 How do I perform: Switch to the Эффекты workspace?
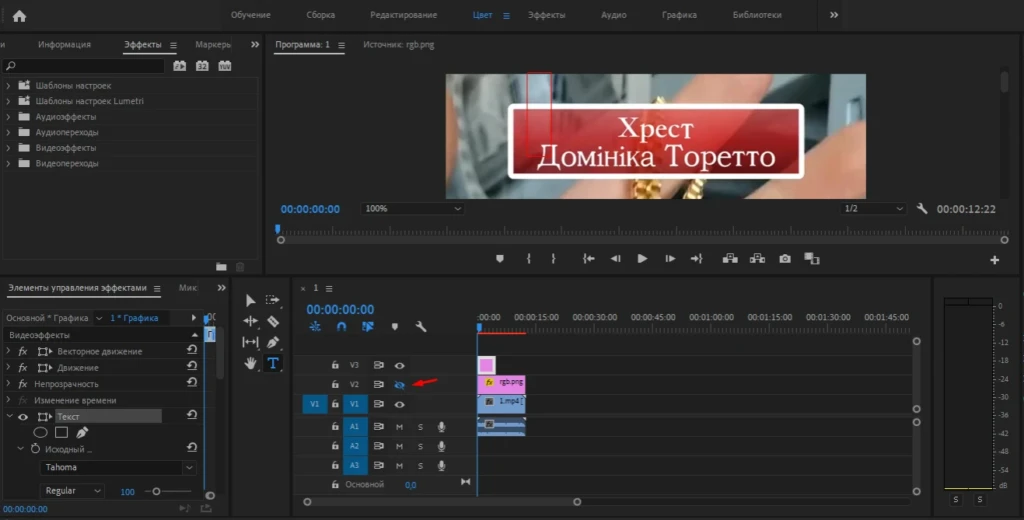point(547,15)
